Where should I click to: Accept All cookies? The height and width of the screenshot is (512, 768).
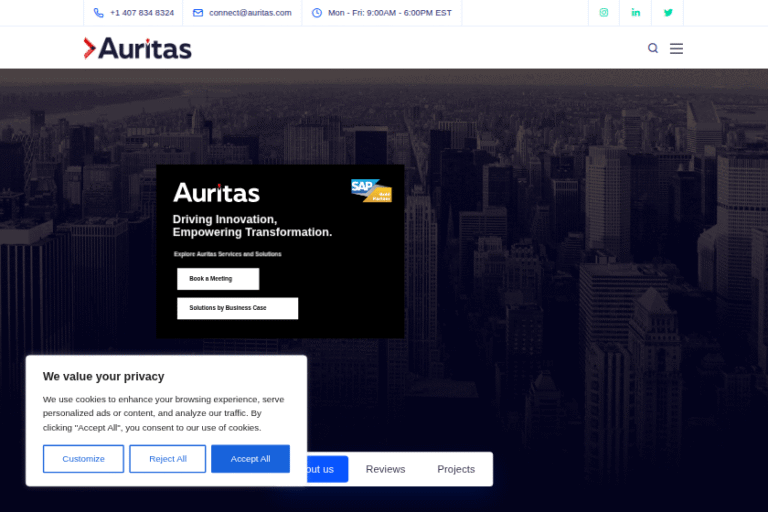pos(250,459)
